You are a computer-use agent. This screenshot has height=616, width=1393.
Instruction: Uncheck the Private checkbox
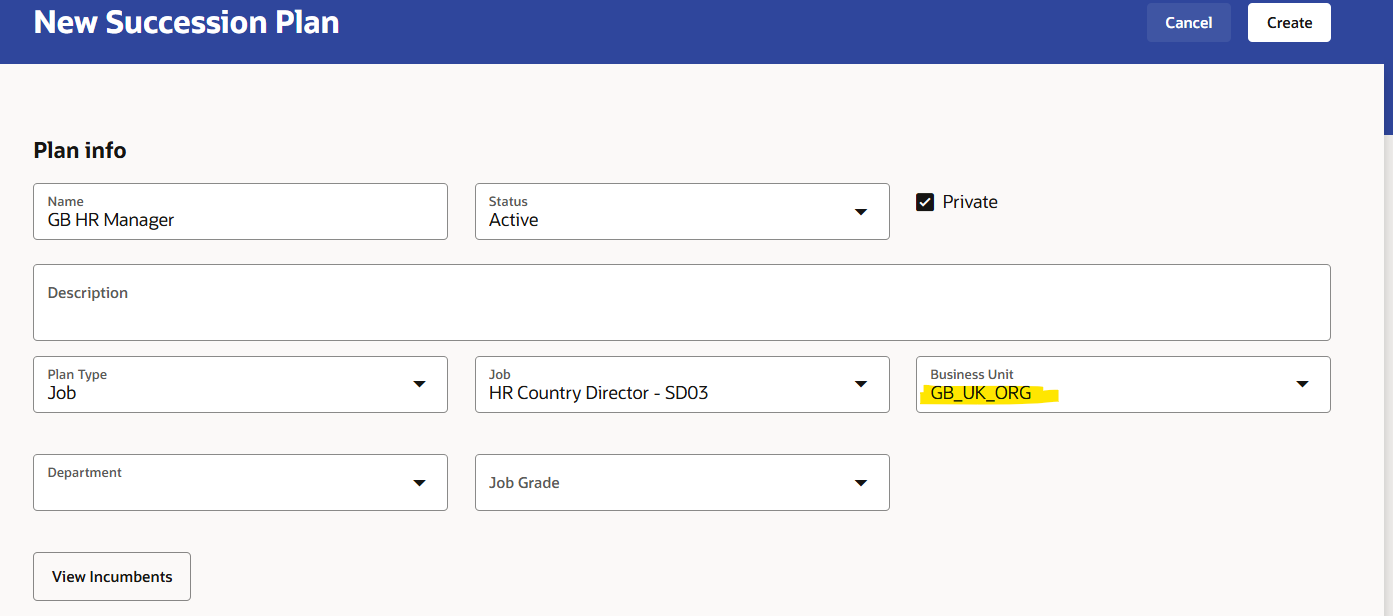tap(925, 202)
